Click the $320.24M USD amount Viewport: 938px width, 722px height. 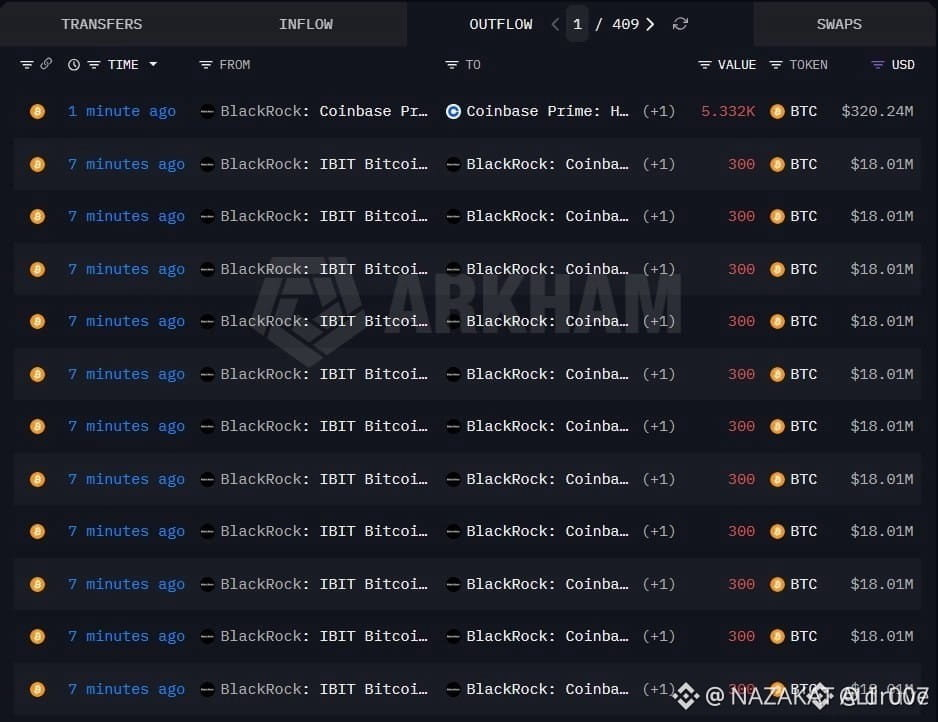coord(877,111)
